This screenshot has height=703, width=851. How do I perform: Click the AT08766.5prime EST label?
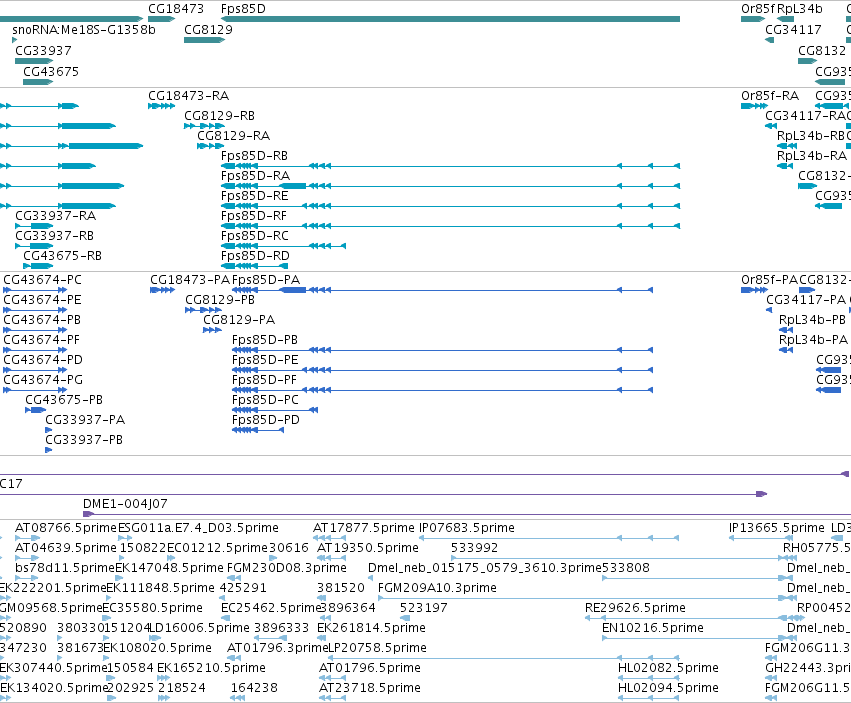[66, 528]
